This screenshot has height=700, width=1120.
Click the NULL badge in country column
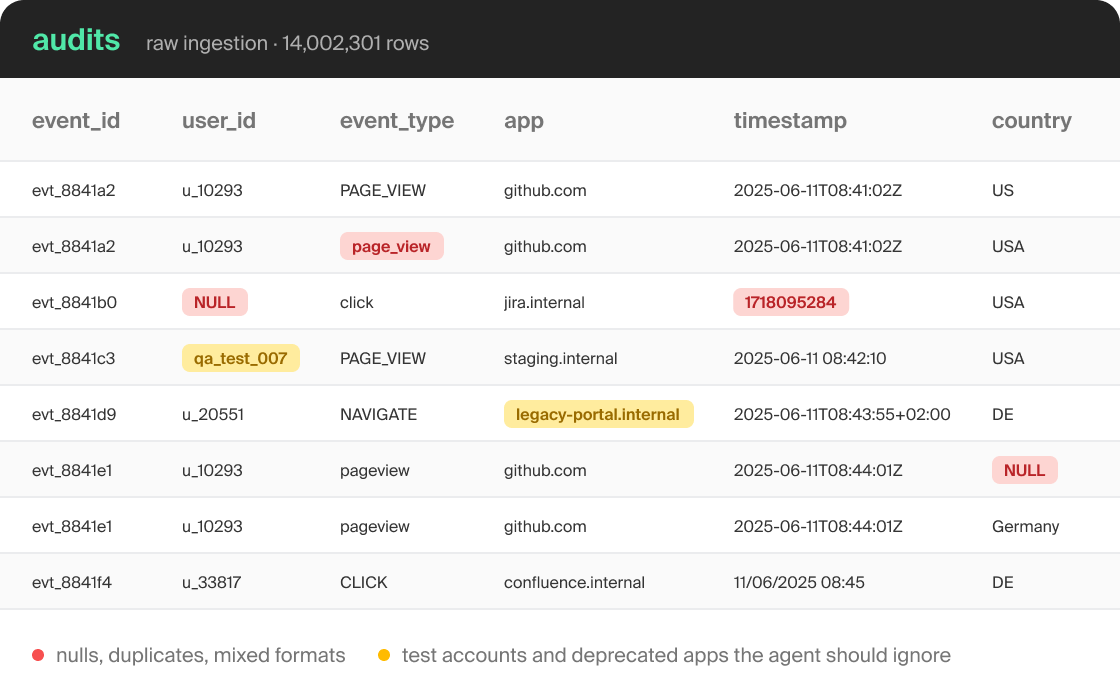[x=1024, y=470]
